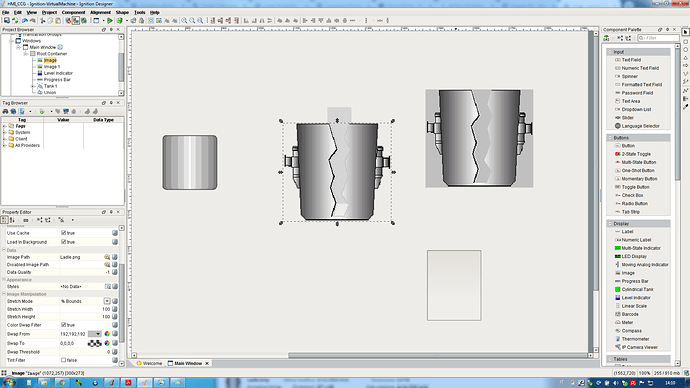The image size is (690, 388).
Task: Expand the System tag folder
Action: pos(5,132)
